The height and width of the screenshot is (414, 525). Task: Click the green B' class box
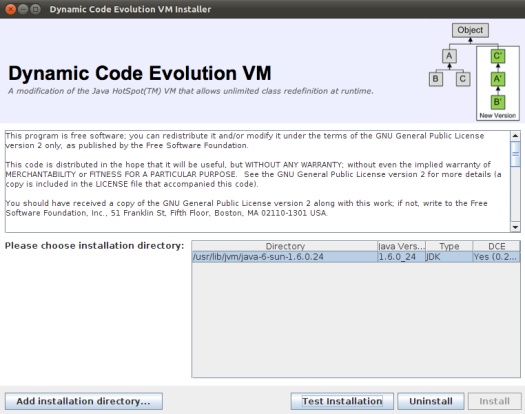(498, 102)
